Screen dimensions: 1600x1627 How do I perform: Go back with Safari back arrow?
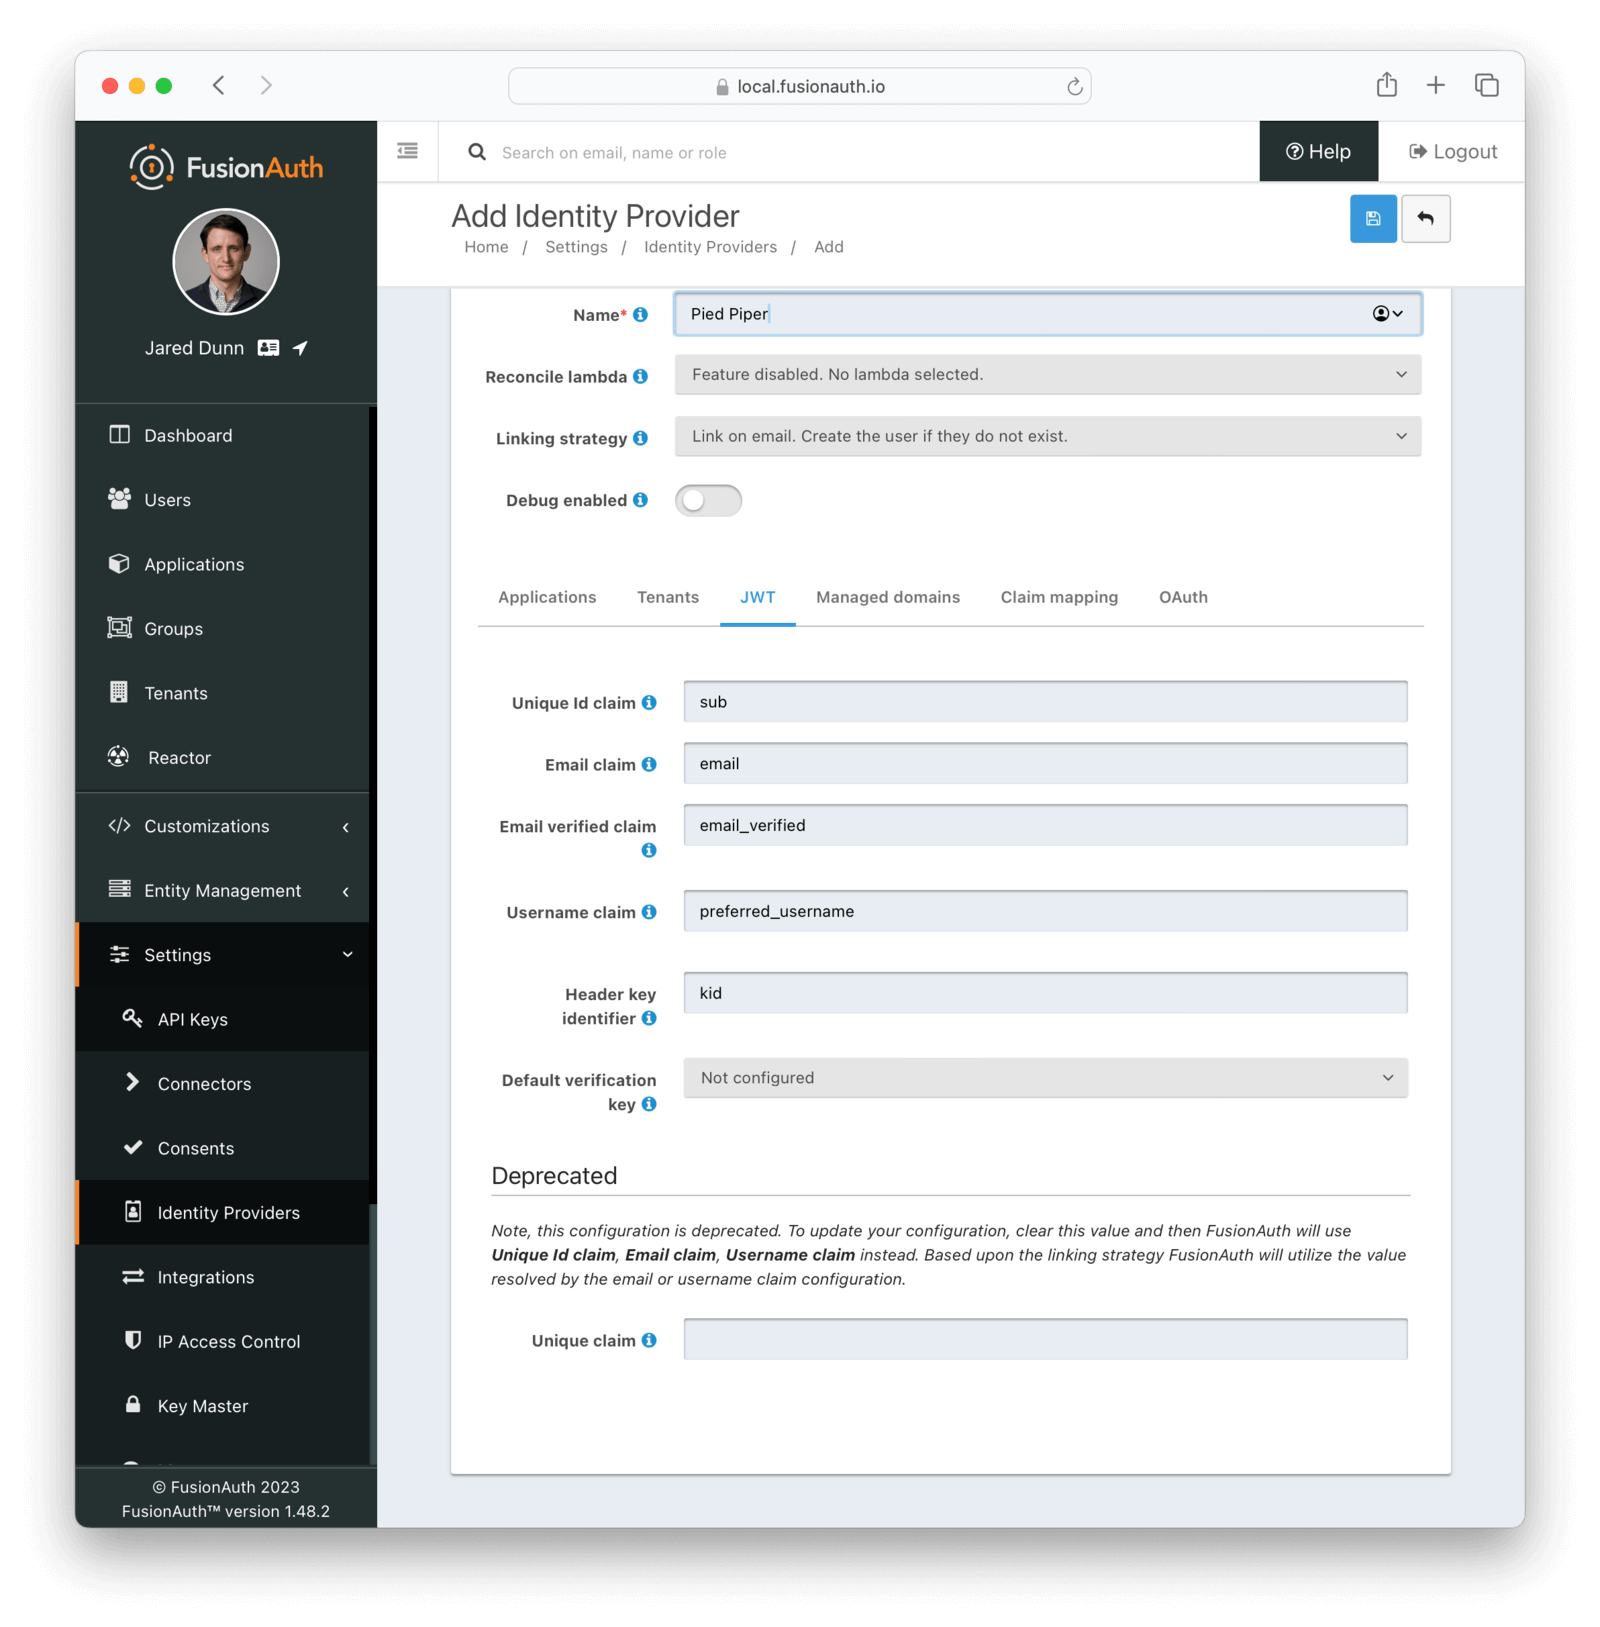click(219, 86)
